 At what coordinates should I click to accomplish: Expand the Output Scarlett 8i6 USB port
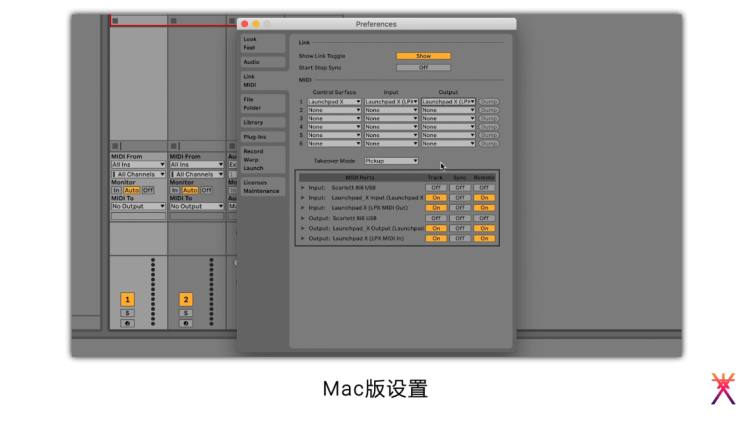302,218
